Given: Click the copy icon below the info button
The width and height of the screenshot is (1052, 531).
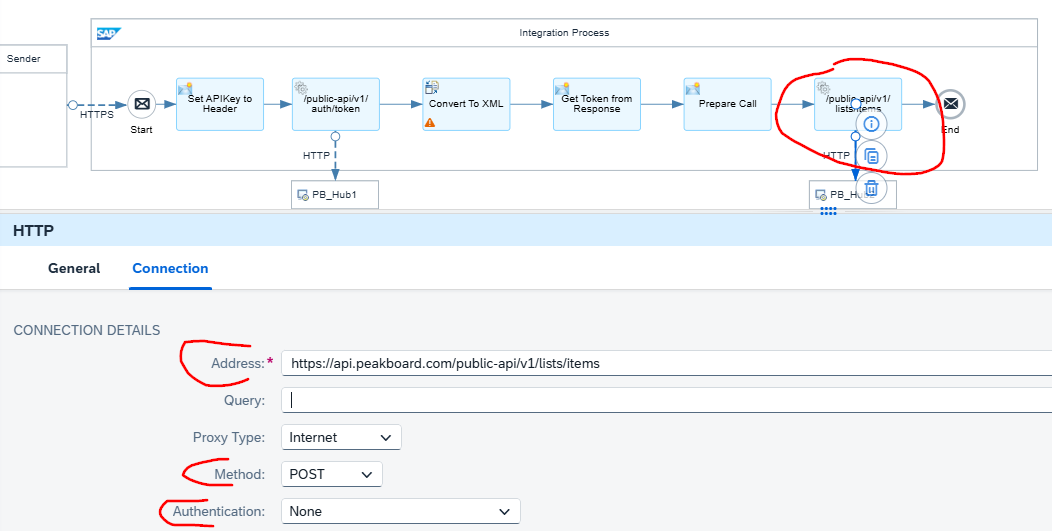Looking at the screenshot, I should click(871, 156).
